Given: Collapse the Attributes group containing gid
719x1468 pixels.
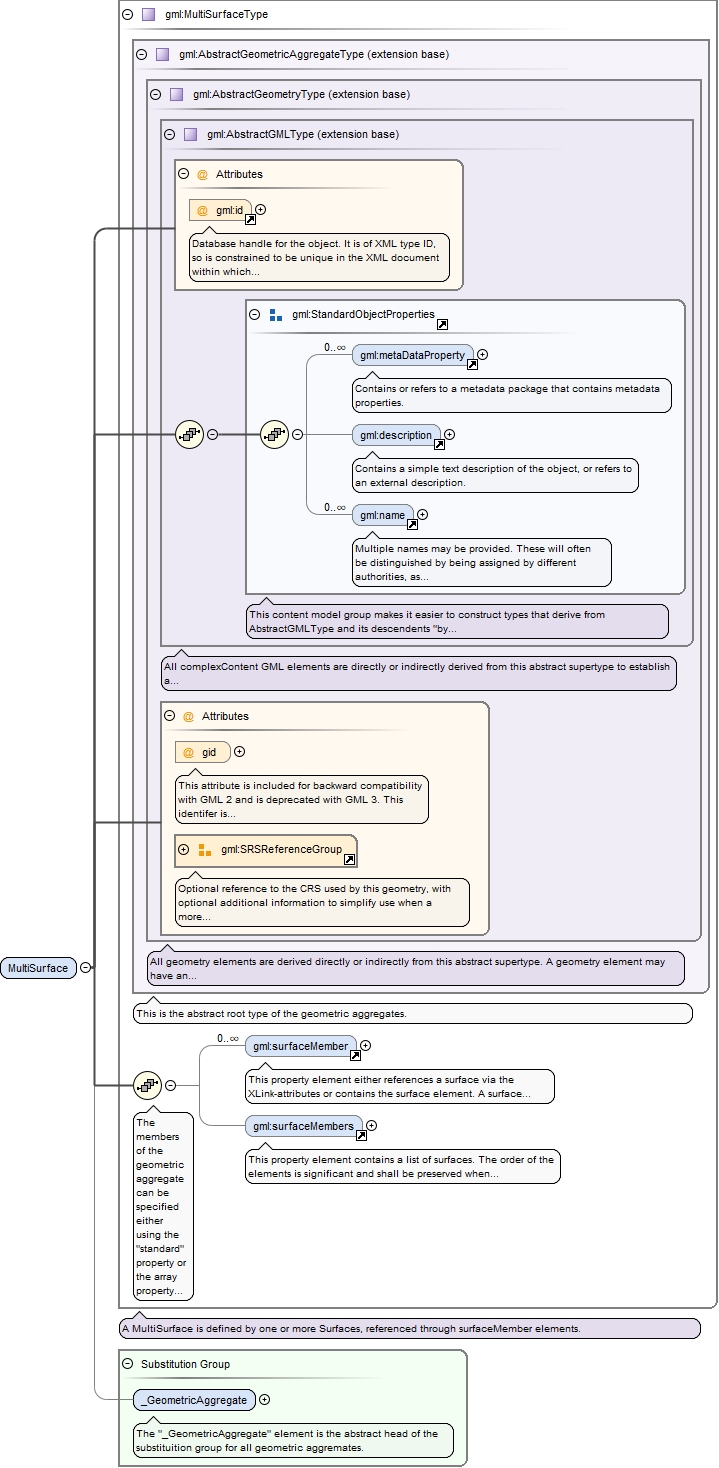Looking at the screenshot, I should [x=170, y=716].
